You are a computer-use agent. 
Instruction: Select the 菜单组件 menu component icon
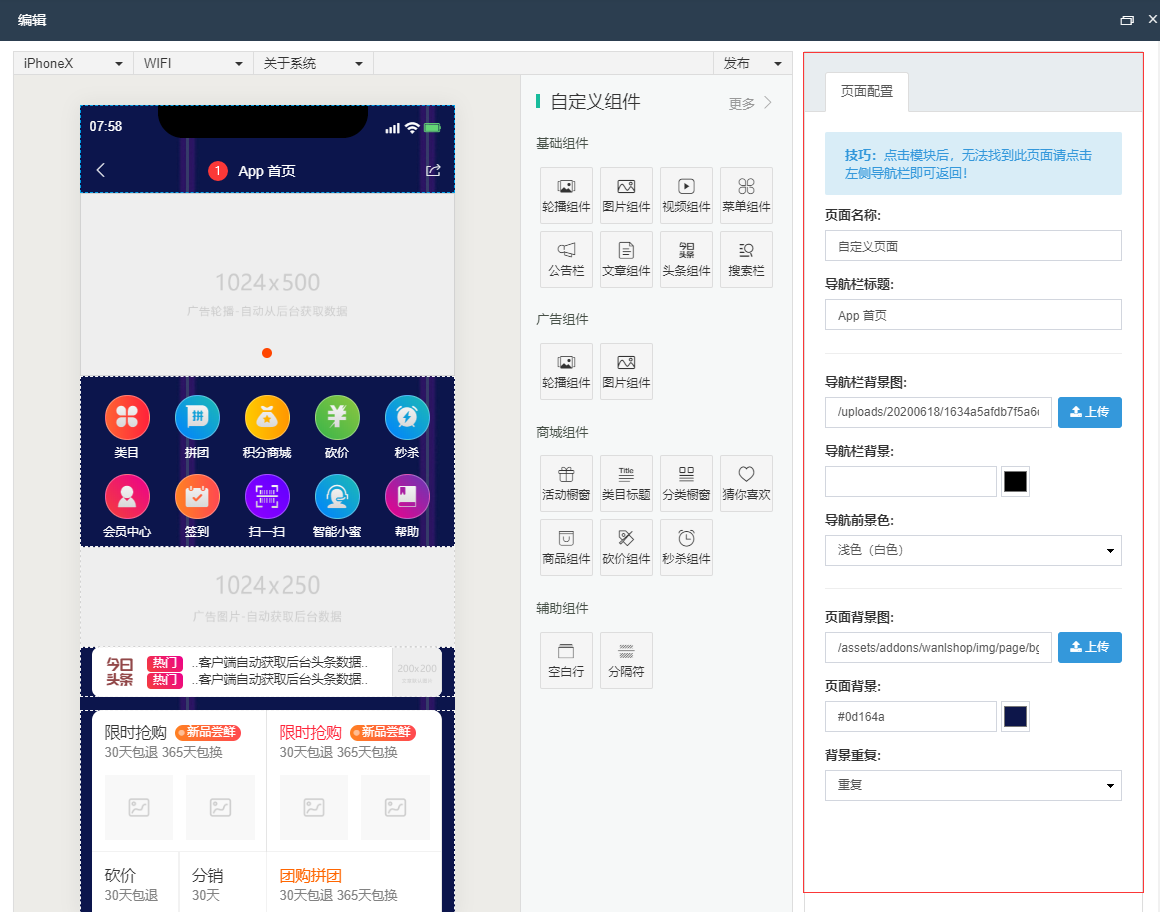point(746,195)
